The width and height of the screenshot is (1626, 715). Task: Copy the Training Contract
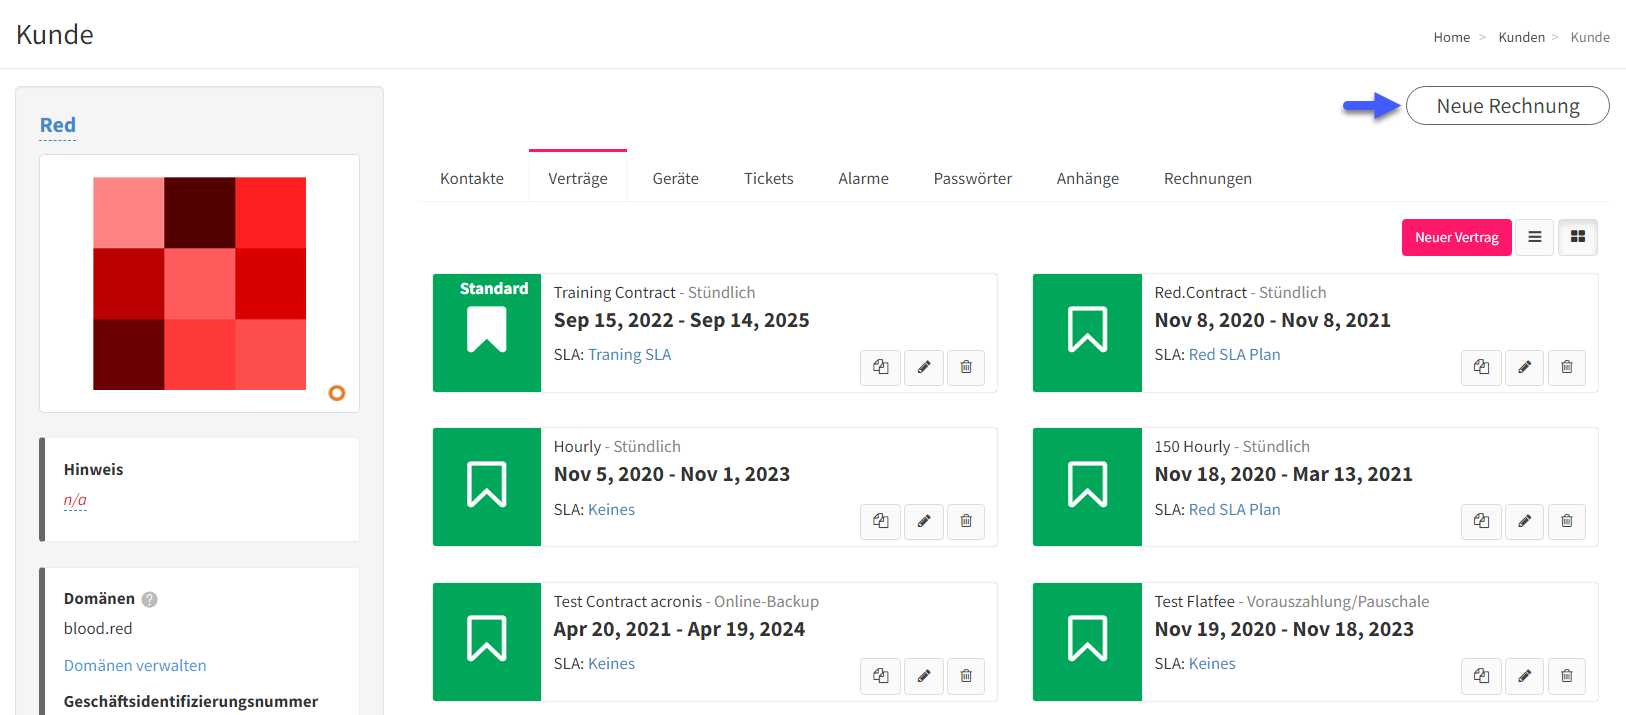point(881,367)
